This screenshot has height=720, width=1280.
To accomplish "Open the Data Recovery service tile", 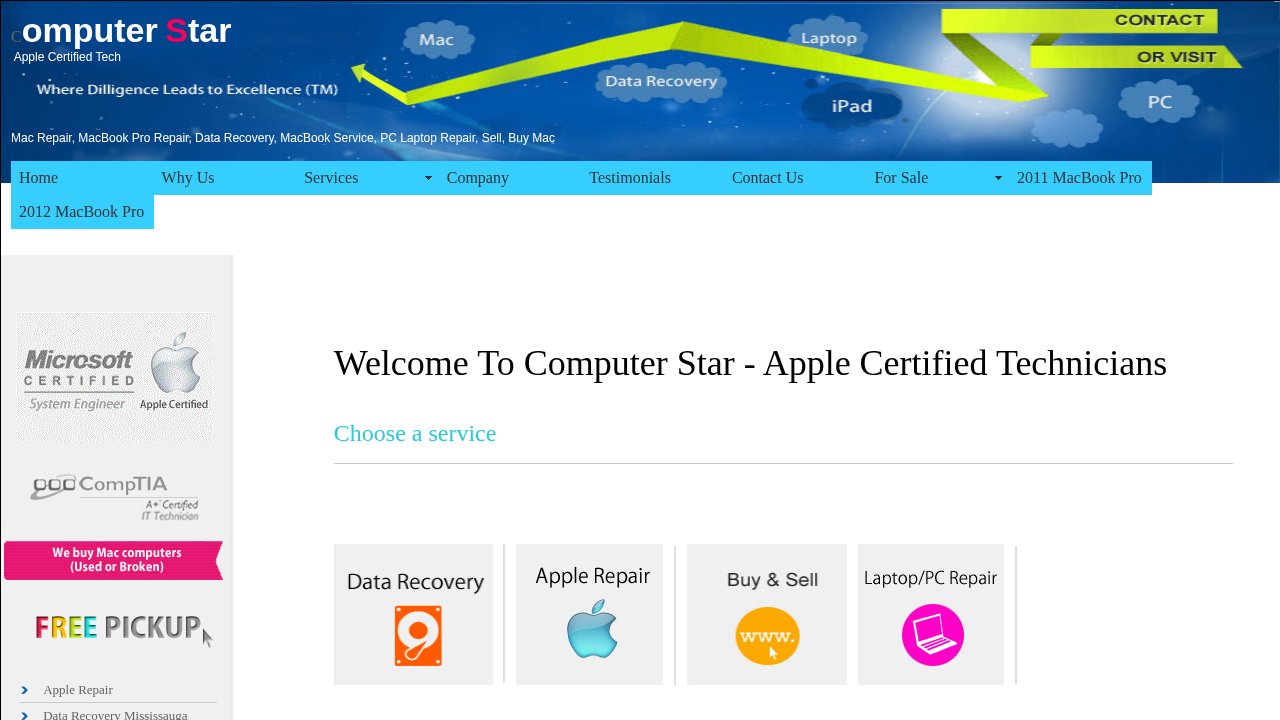I will coord(413,614).
